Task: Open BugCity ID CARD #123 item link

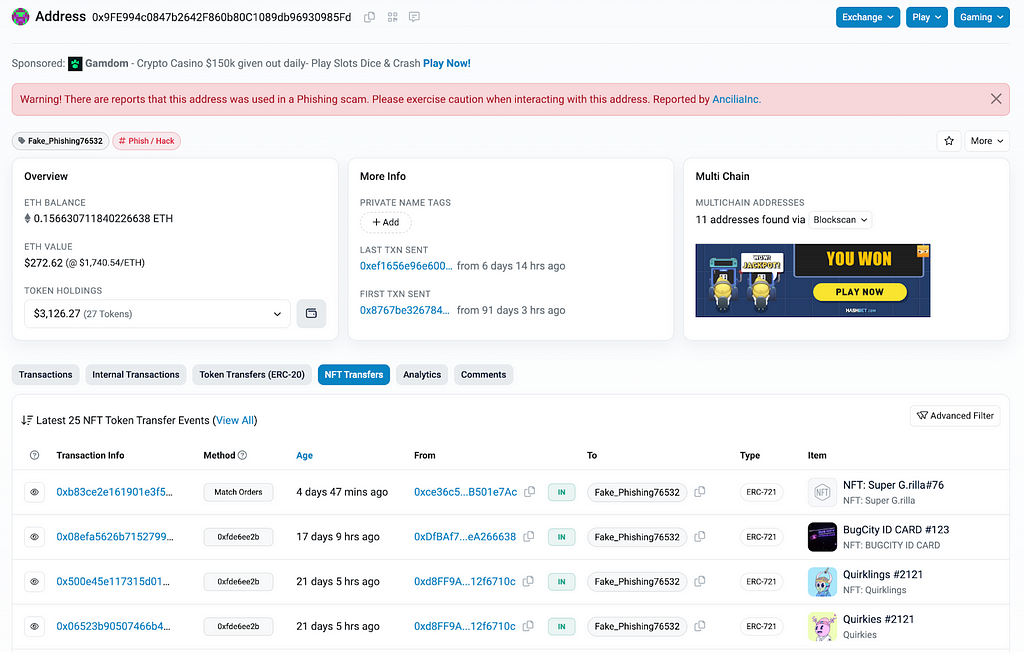Action: pyautogui.click(x=895, y=530)
